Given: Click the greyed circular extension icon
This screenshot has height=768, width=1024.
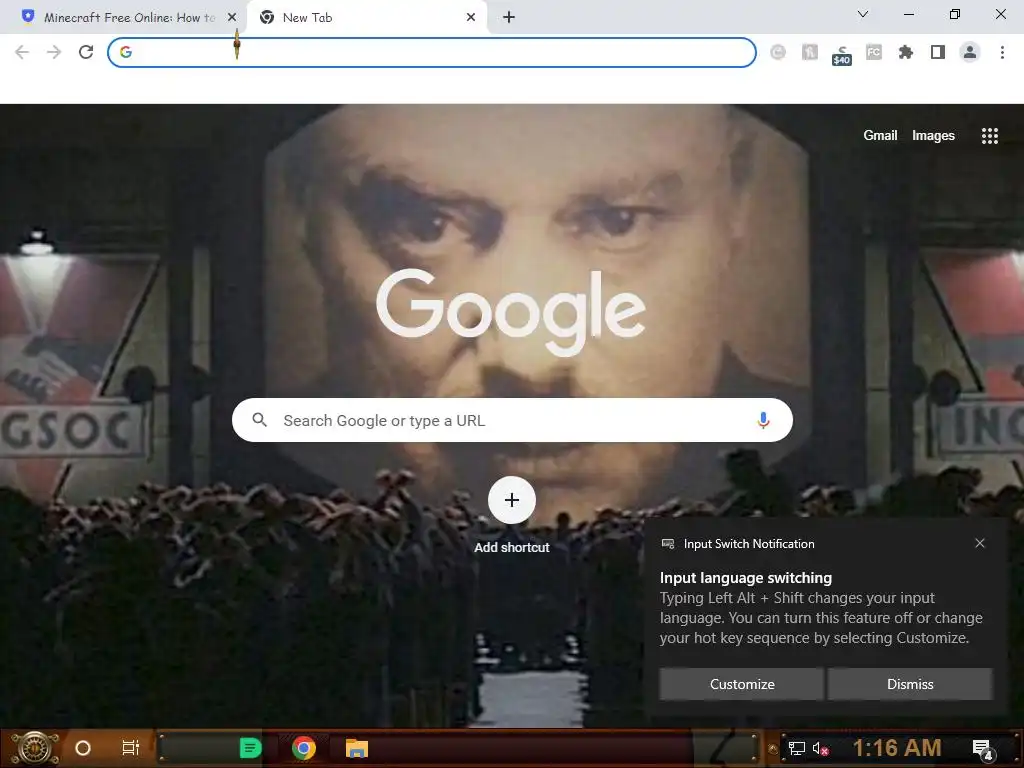Looking at the screenshot, I should tap(778, 52).
